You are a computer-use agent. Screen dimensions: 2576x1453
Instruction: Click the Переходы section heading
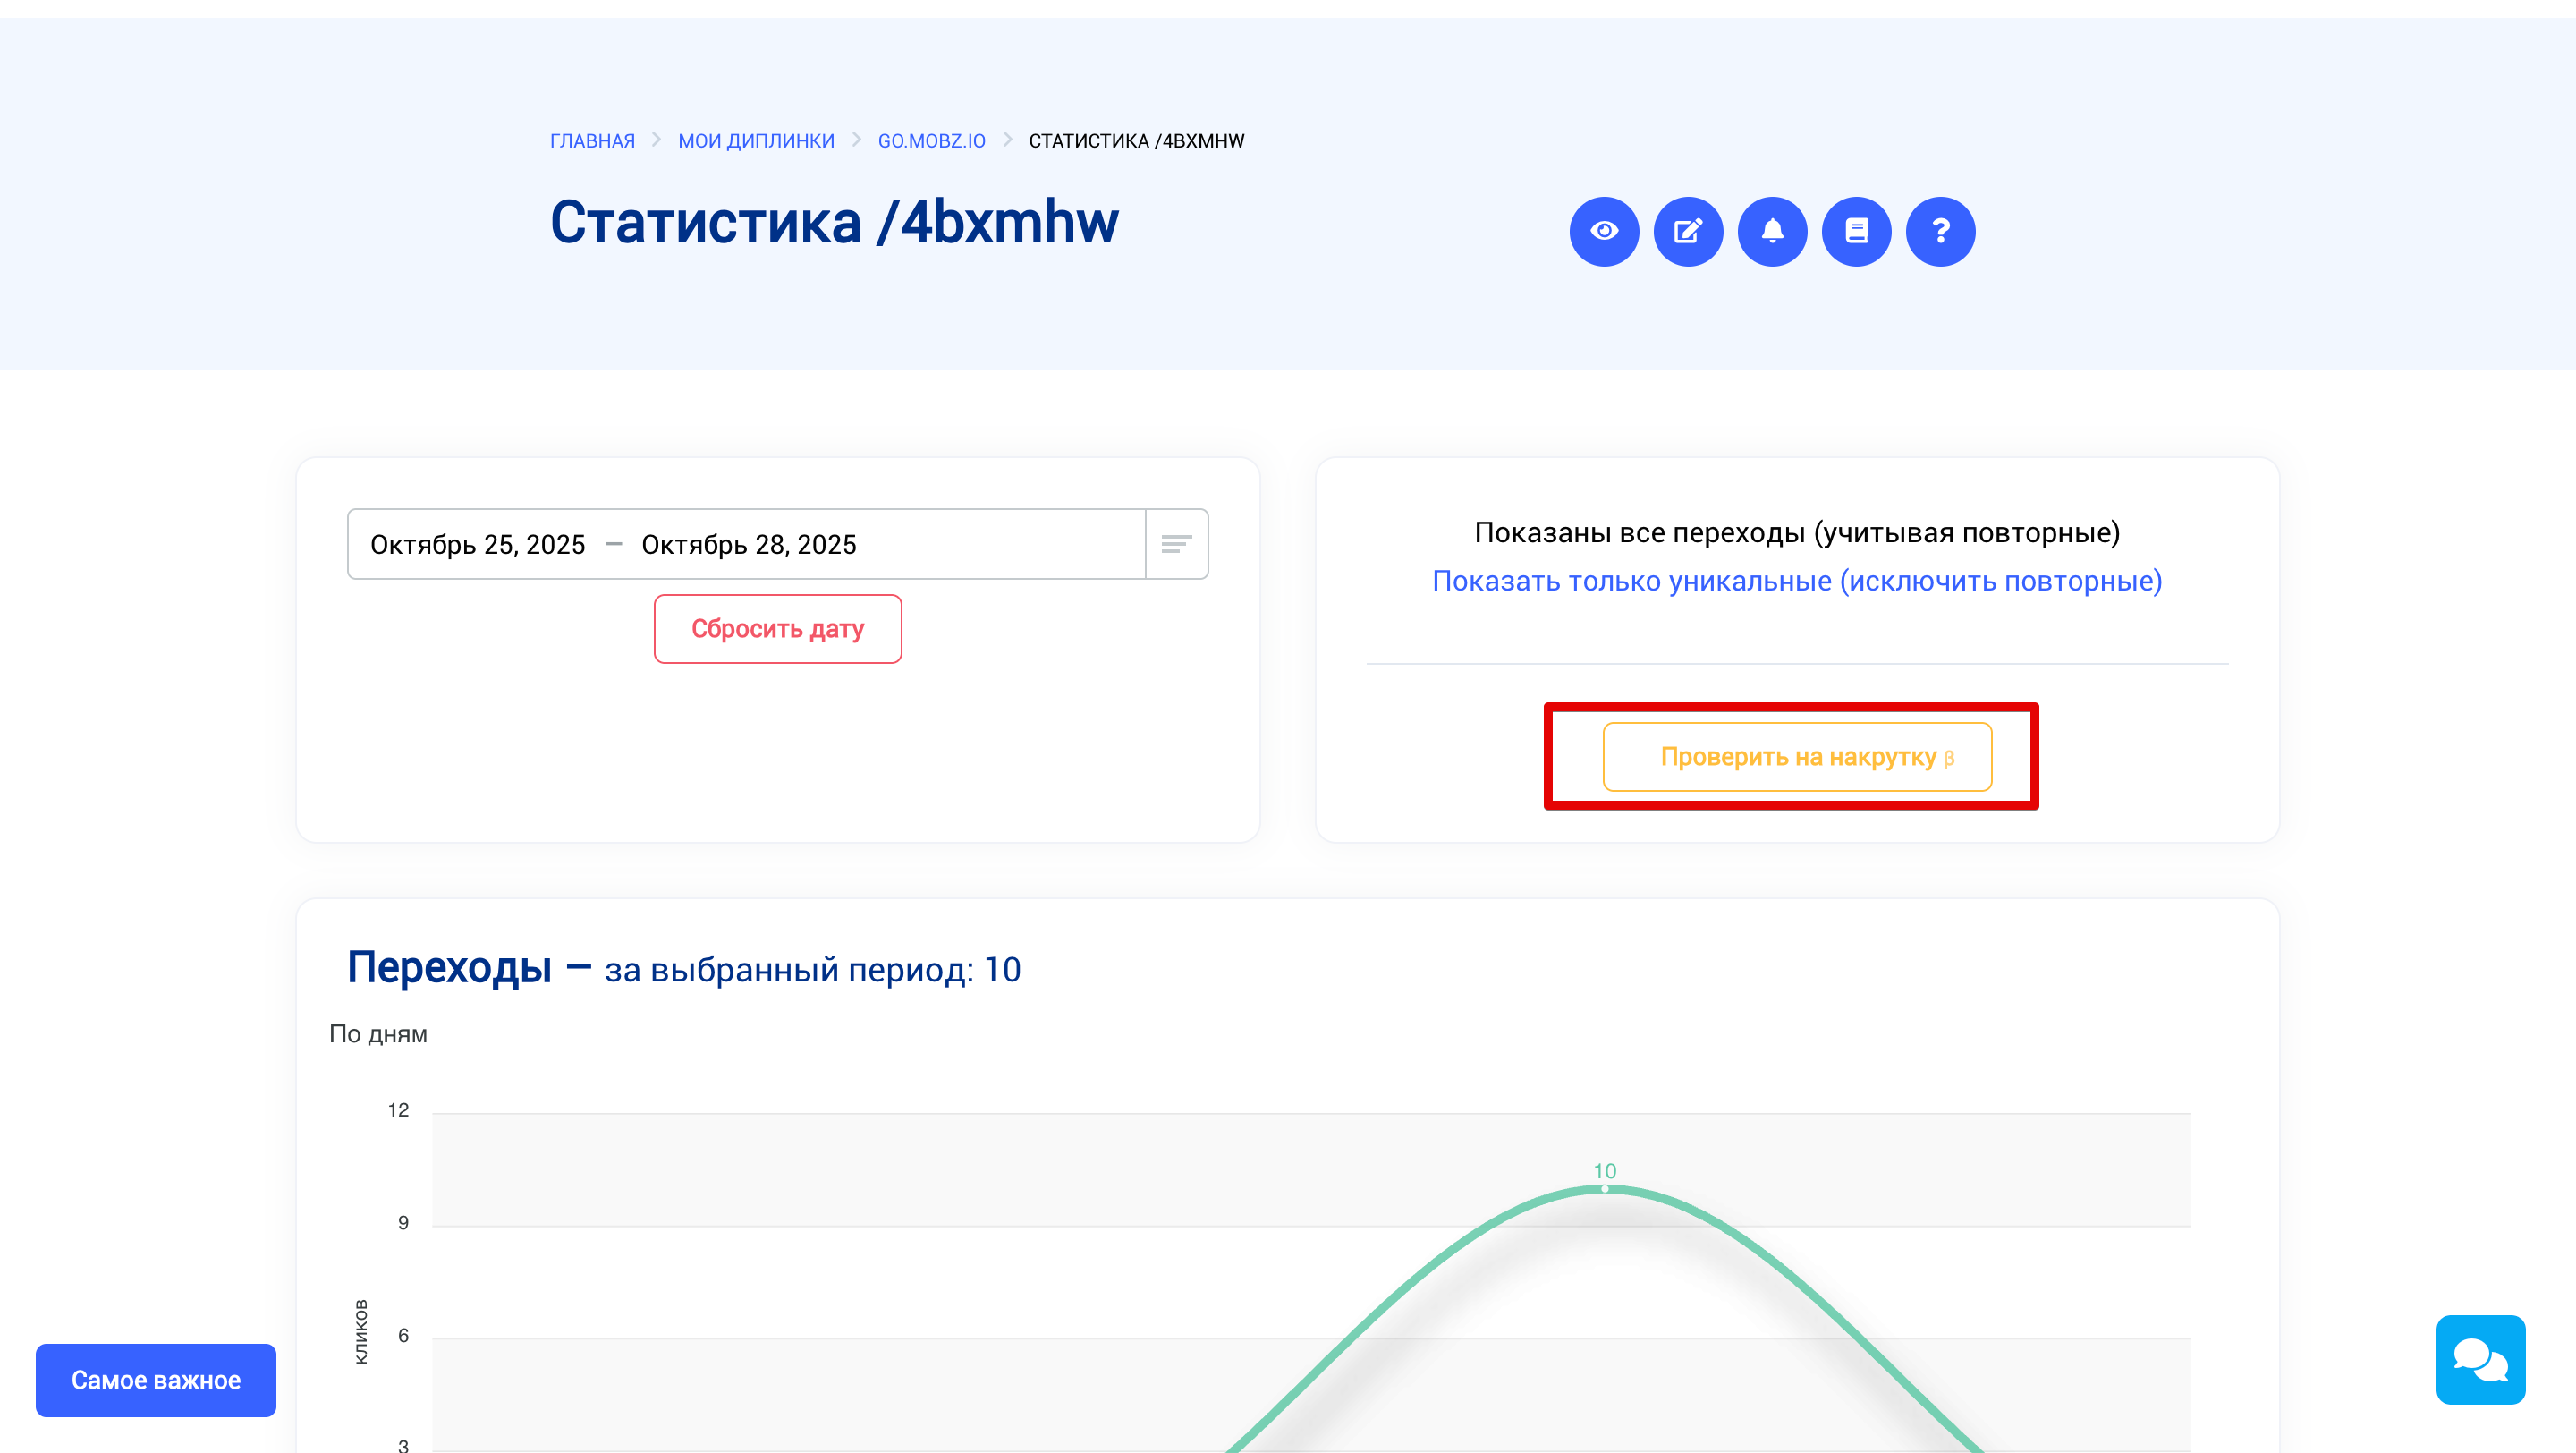pos(450,966)
